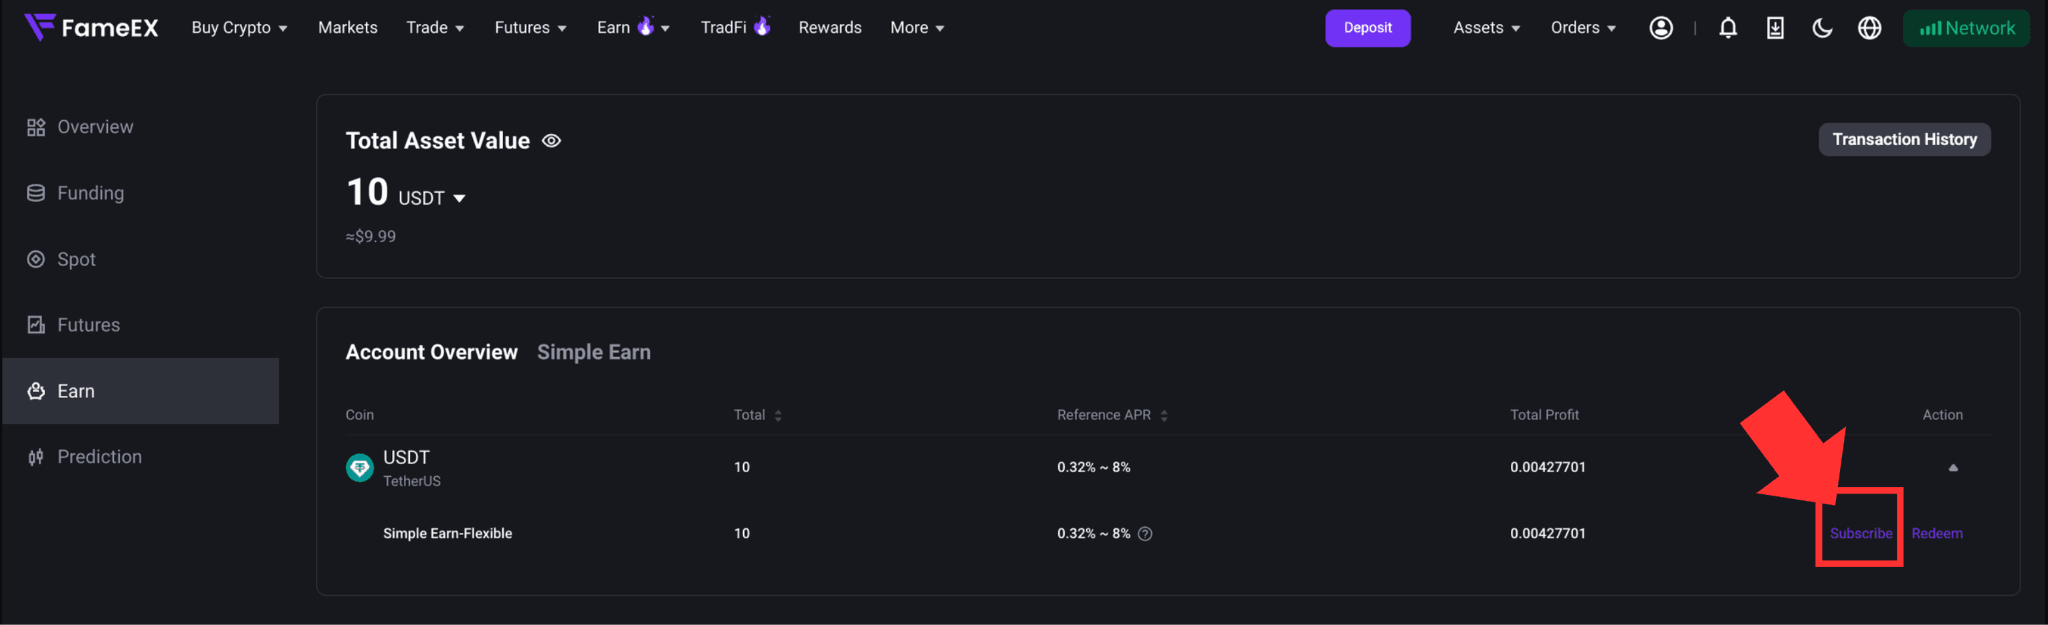Click the Simple Earn-Flexible row label
Image resolution: width=2048 pixels, height=625 pixels.
[447, 534]
